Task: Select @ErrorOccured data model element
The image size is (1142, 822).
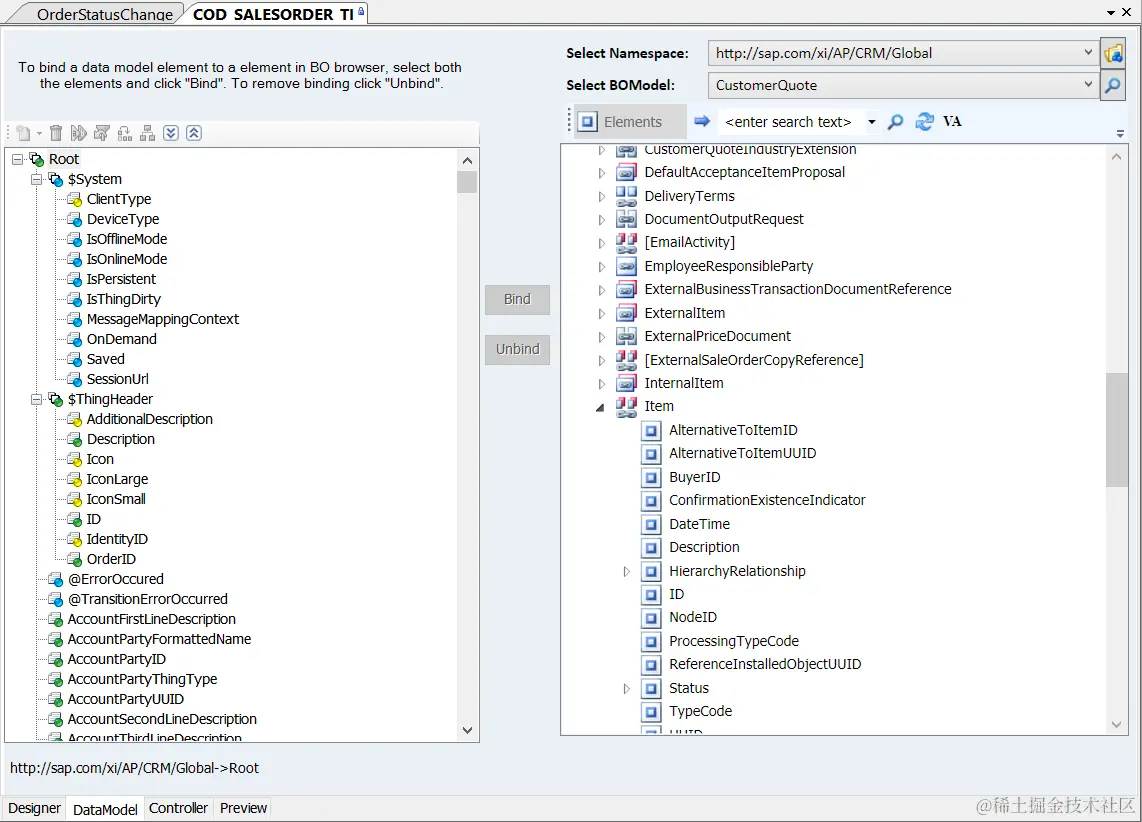Action: pos(116,580)
